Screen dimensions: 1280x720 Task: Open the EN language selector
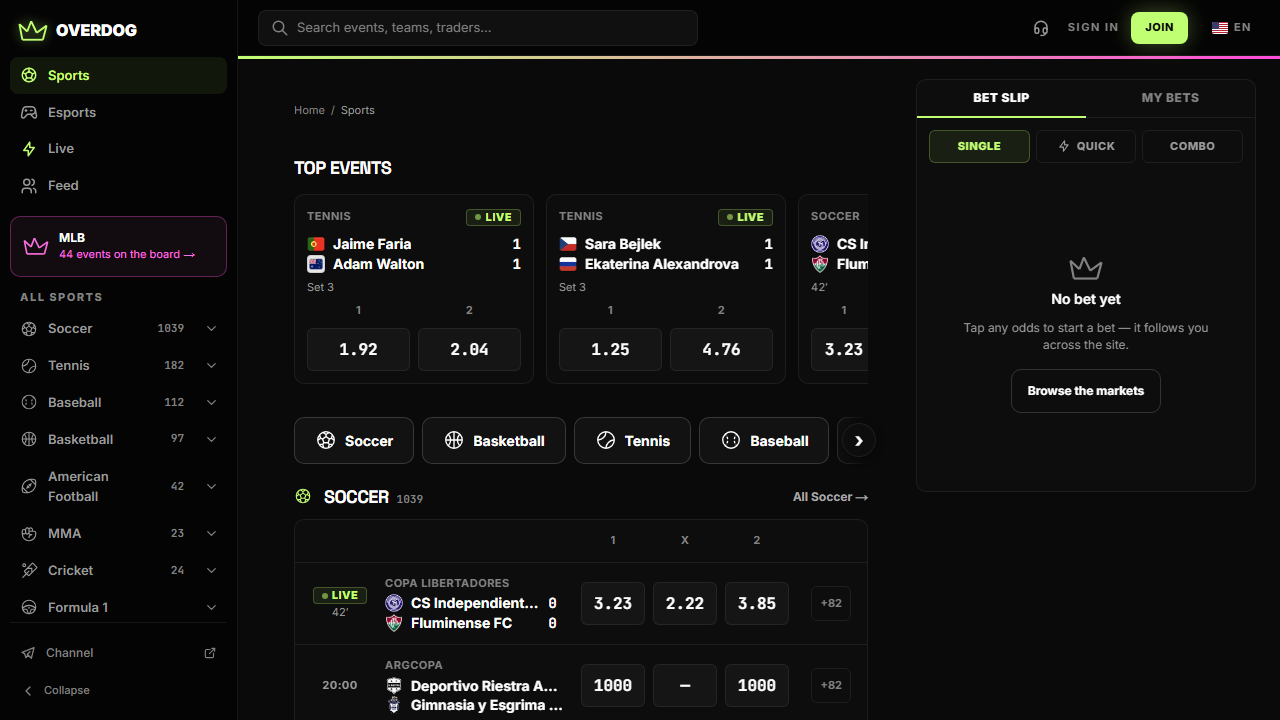(1232, 28)
